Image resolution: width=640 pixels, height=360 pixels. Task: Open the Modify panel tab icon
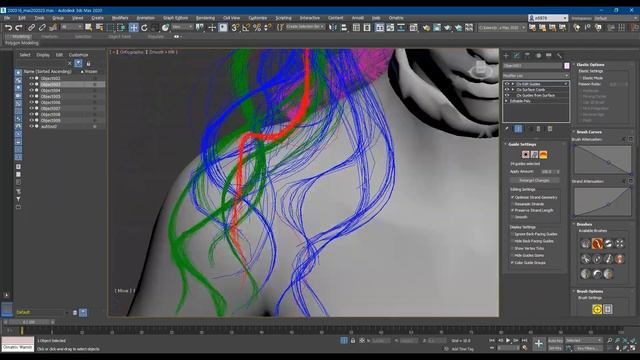[x=517, y=56]
